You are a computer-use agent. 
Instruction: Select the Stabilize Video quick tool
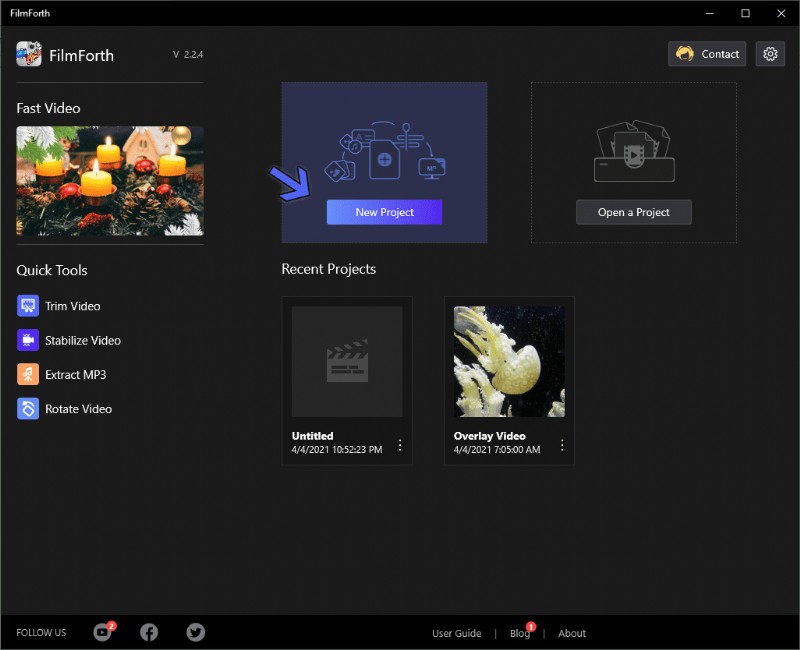click(x=80, y=340)
